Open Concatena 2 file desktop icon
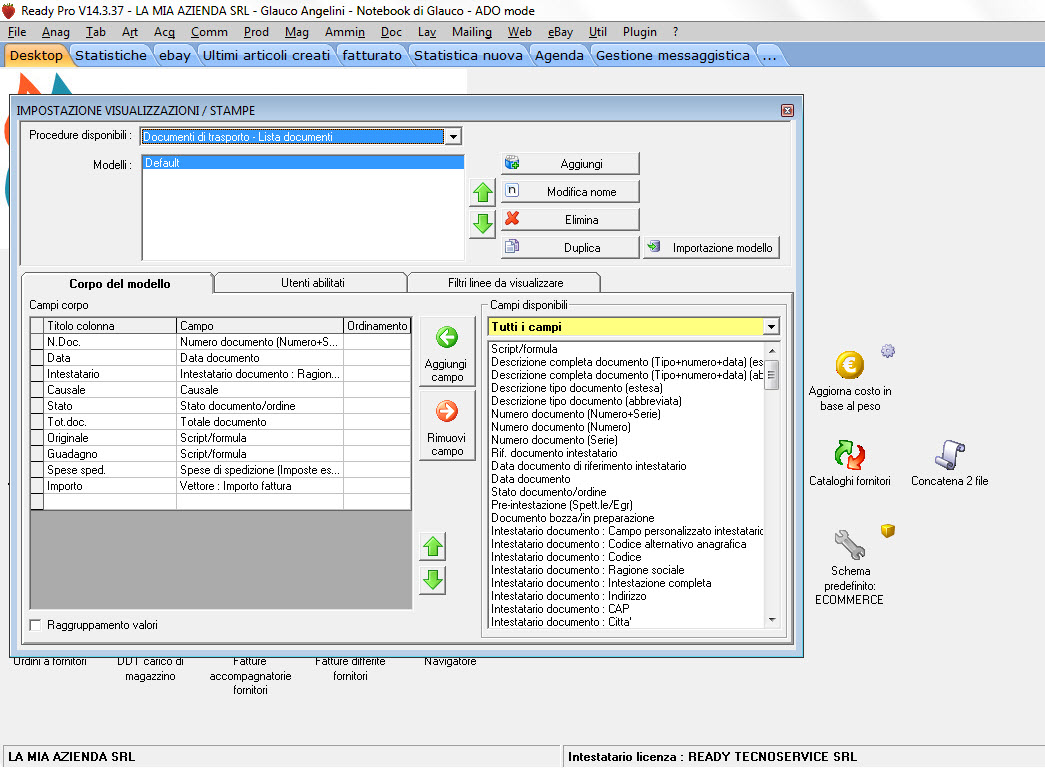This screenshot has height=768, width=1045. 949,456
